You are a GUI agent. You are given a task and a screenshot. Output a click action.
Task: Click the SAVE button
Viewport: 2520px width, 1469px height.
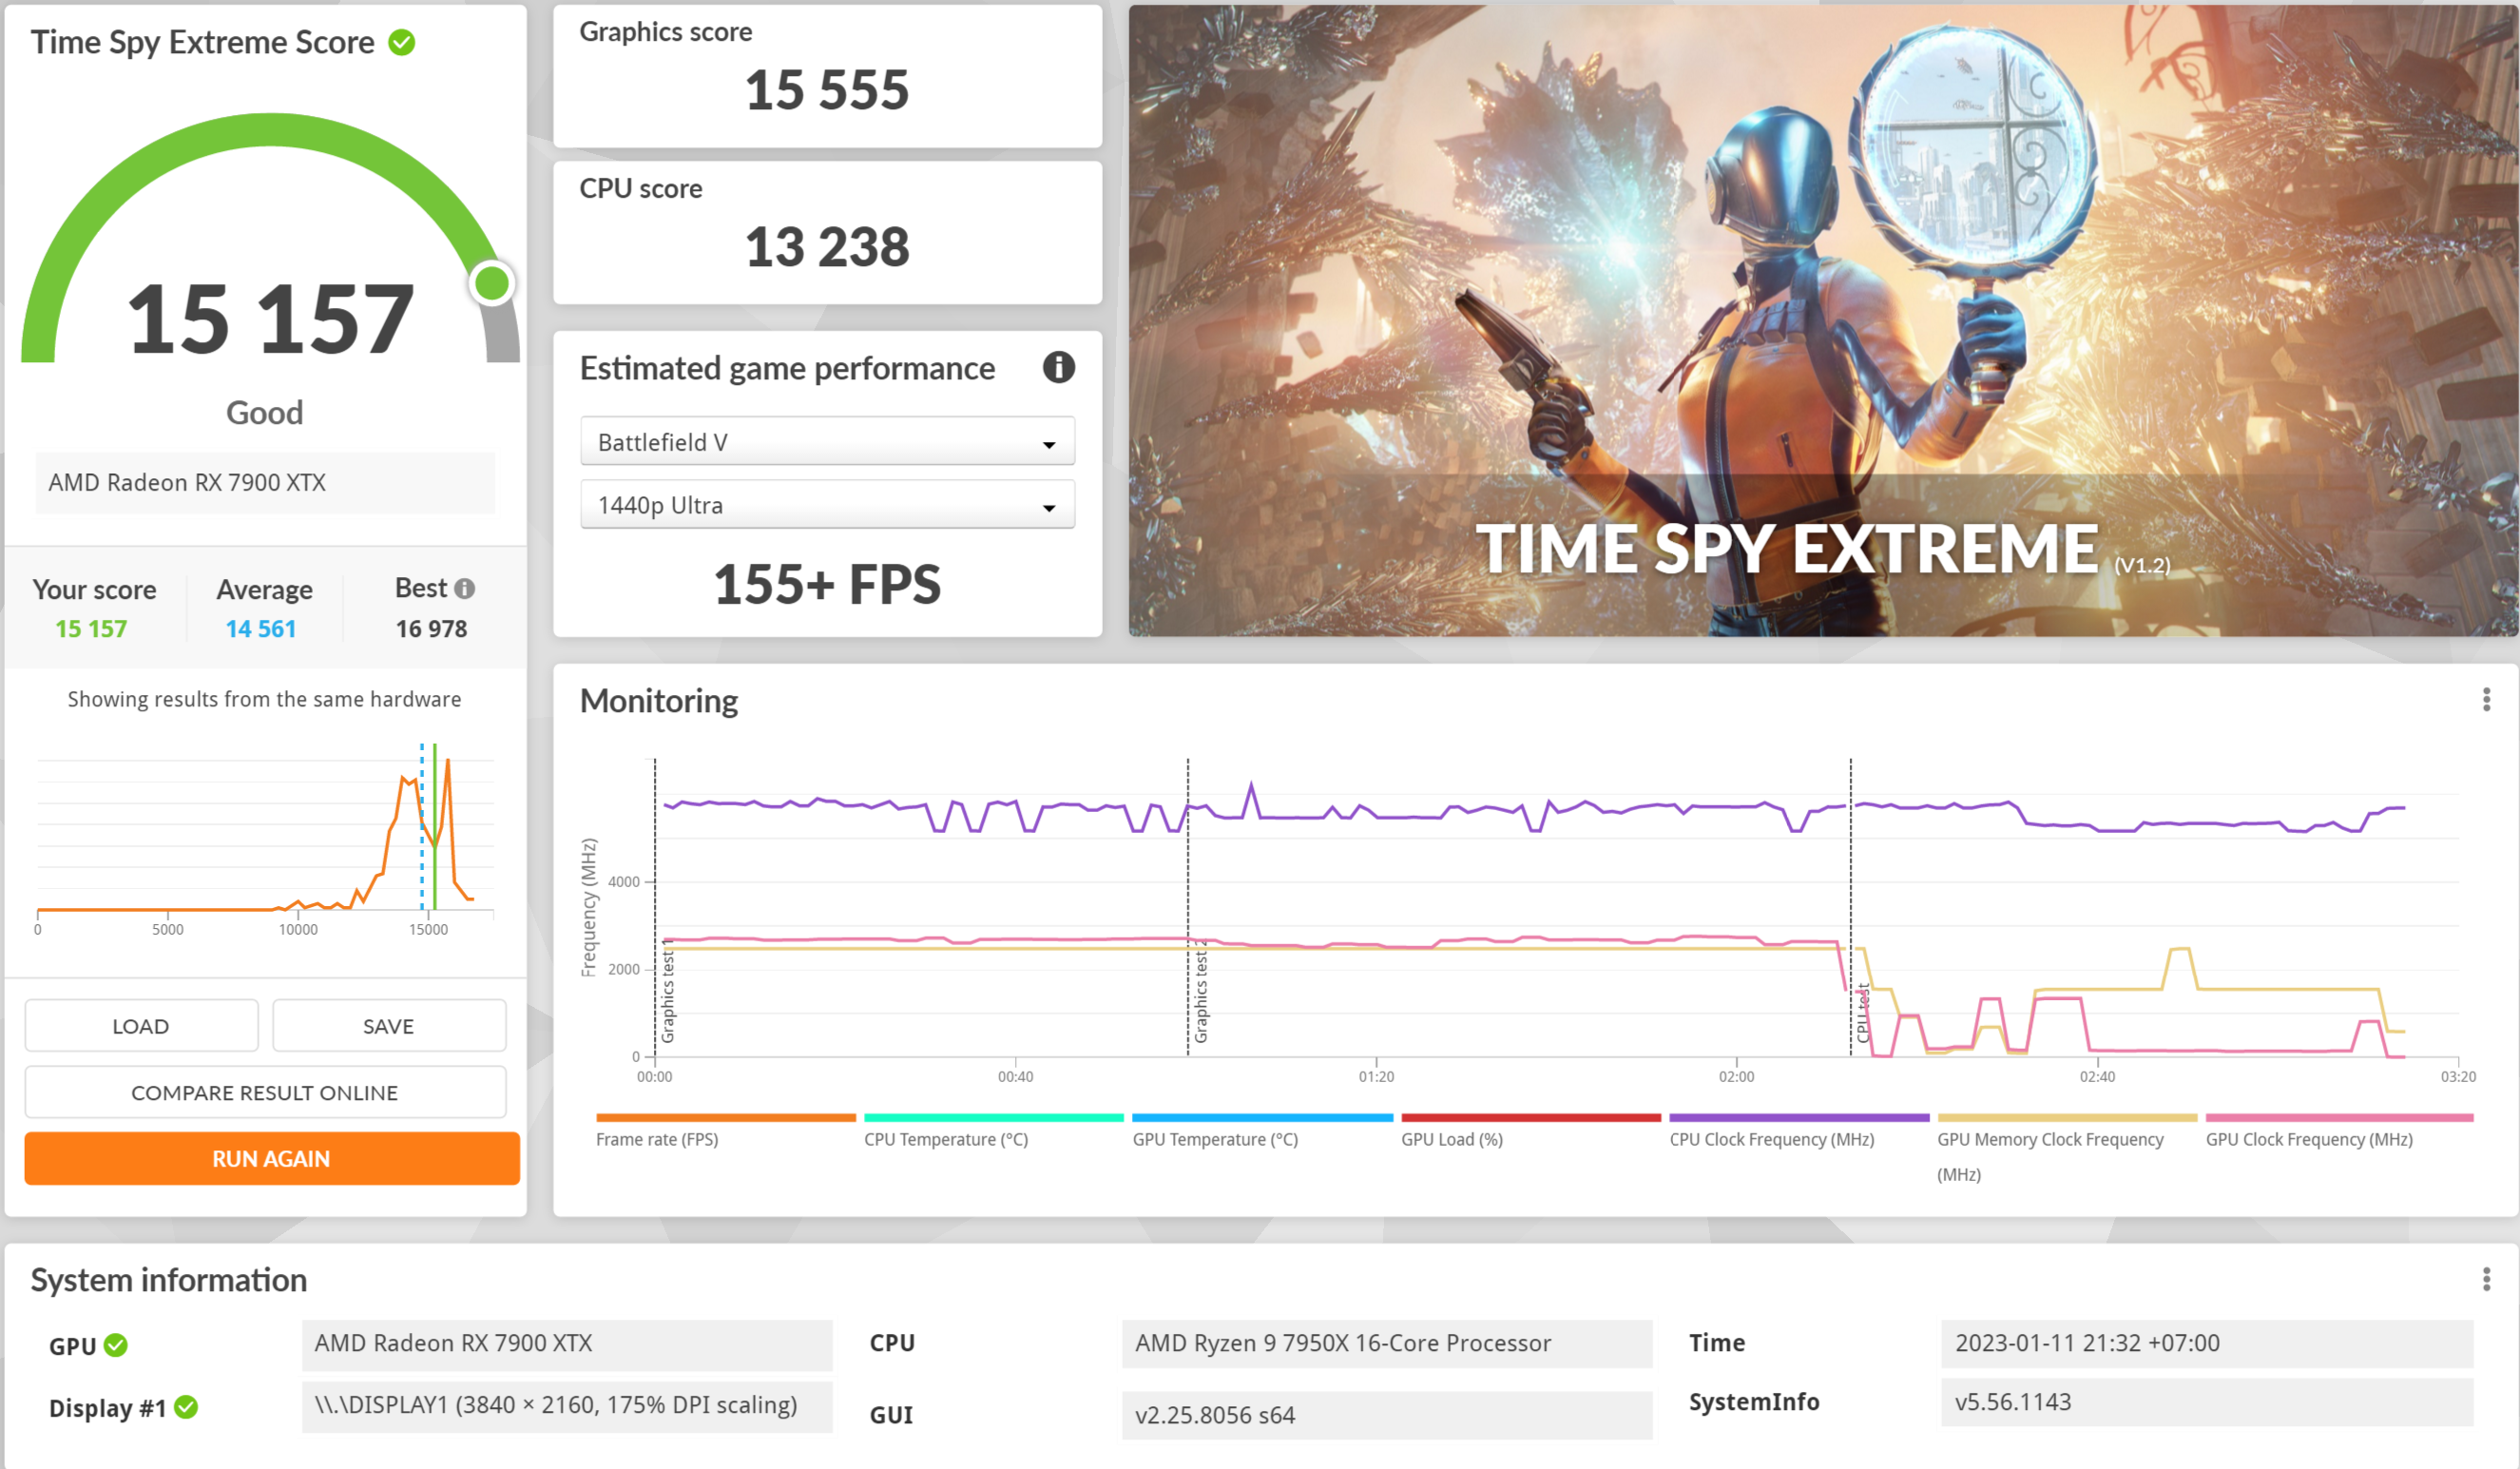pos(389,1026)
